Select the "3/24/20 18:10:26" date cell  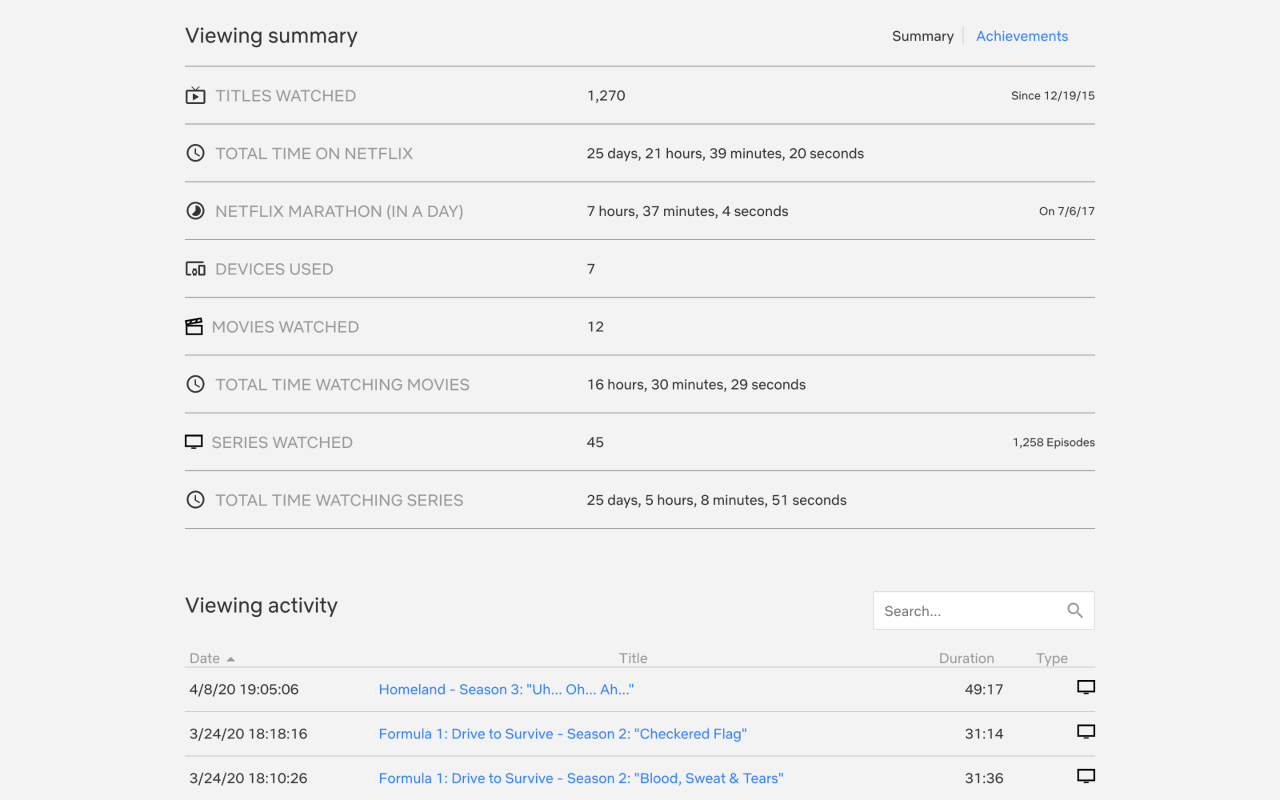pyautogui.click(x=248, y=778)
